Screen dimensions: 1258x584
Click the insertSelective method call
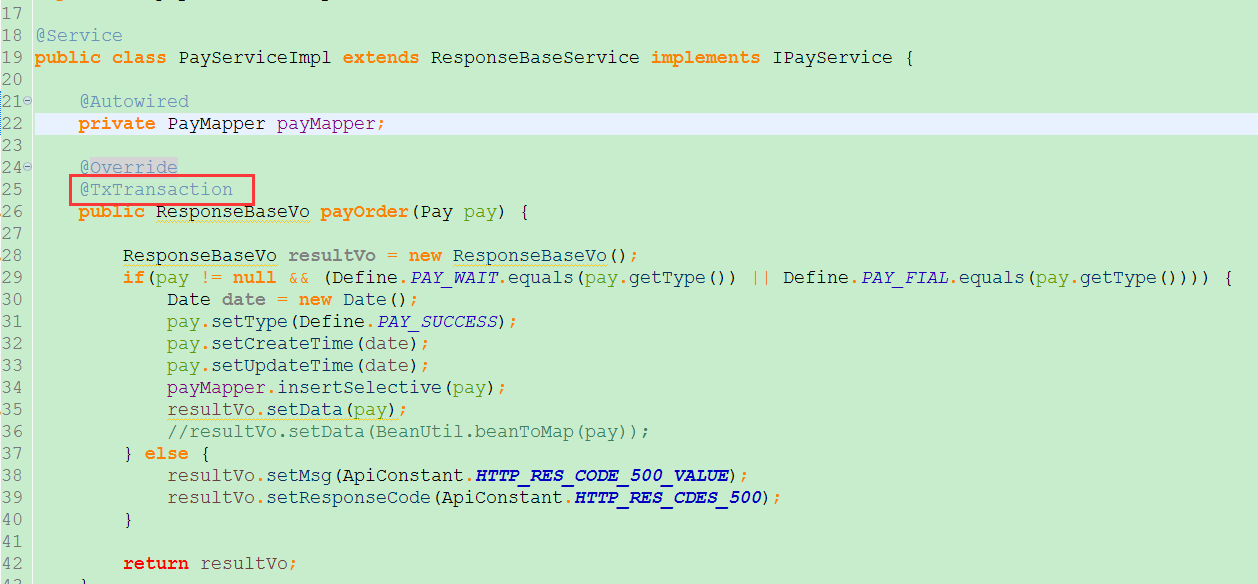coord(359,387)
